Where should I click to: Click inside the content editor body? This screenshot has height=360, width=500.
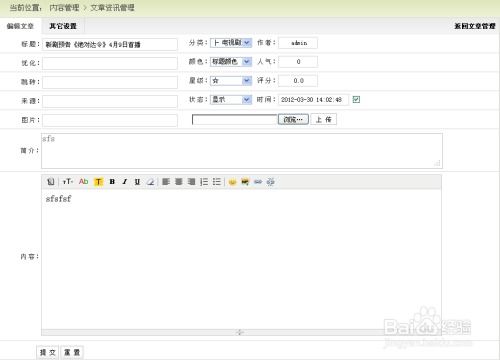click(x=241, y=259)
